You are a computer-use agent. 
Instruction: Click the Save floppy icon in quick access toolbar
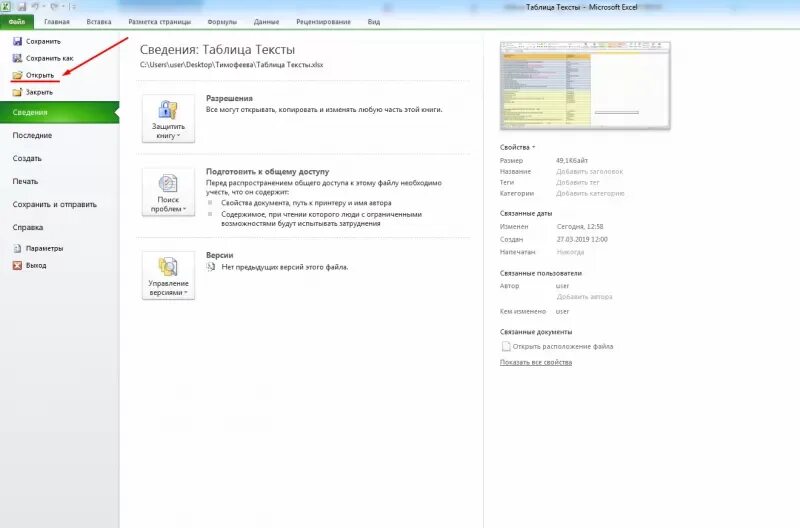point(21,7)
